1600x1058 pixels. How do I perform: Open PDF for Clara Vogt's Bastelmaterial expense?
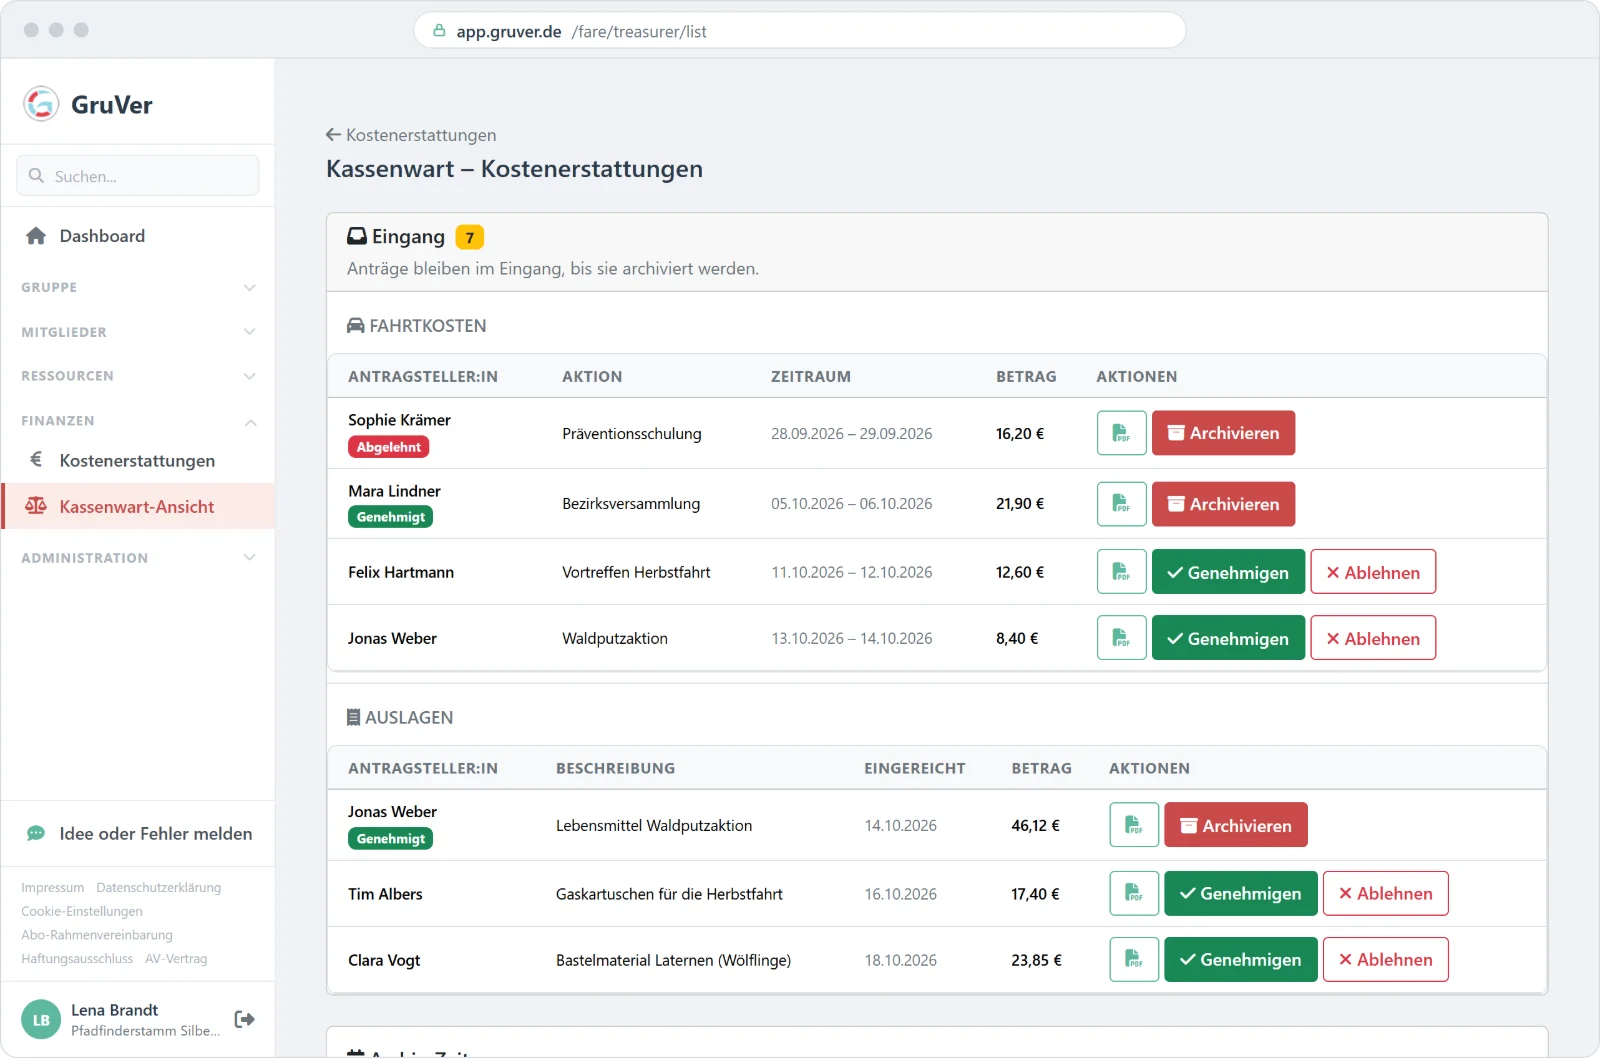coord(1134,959)
